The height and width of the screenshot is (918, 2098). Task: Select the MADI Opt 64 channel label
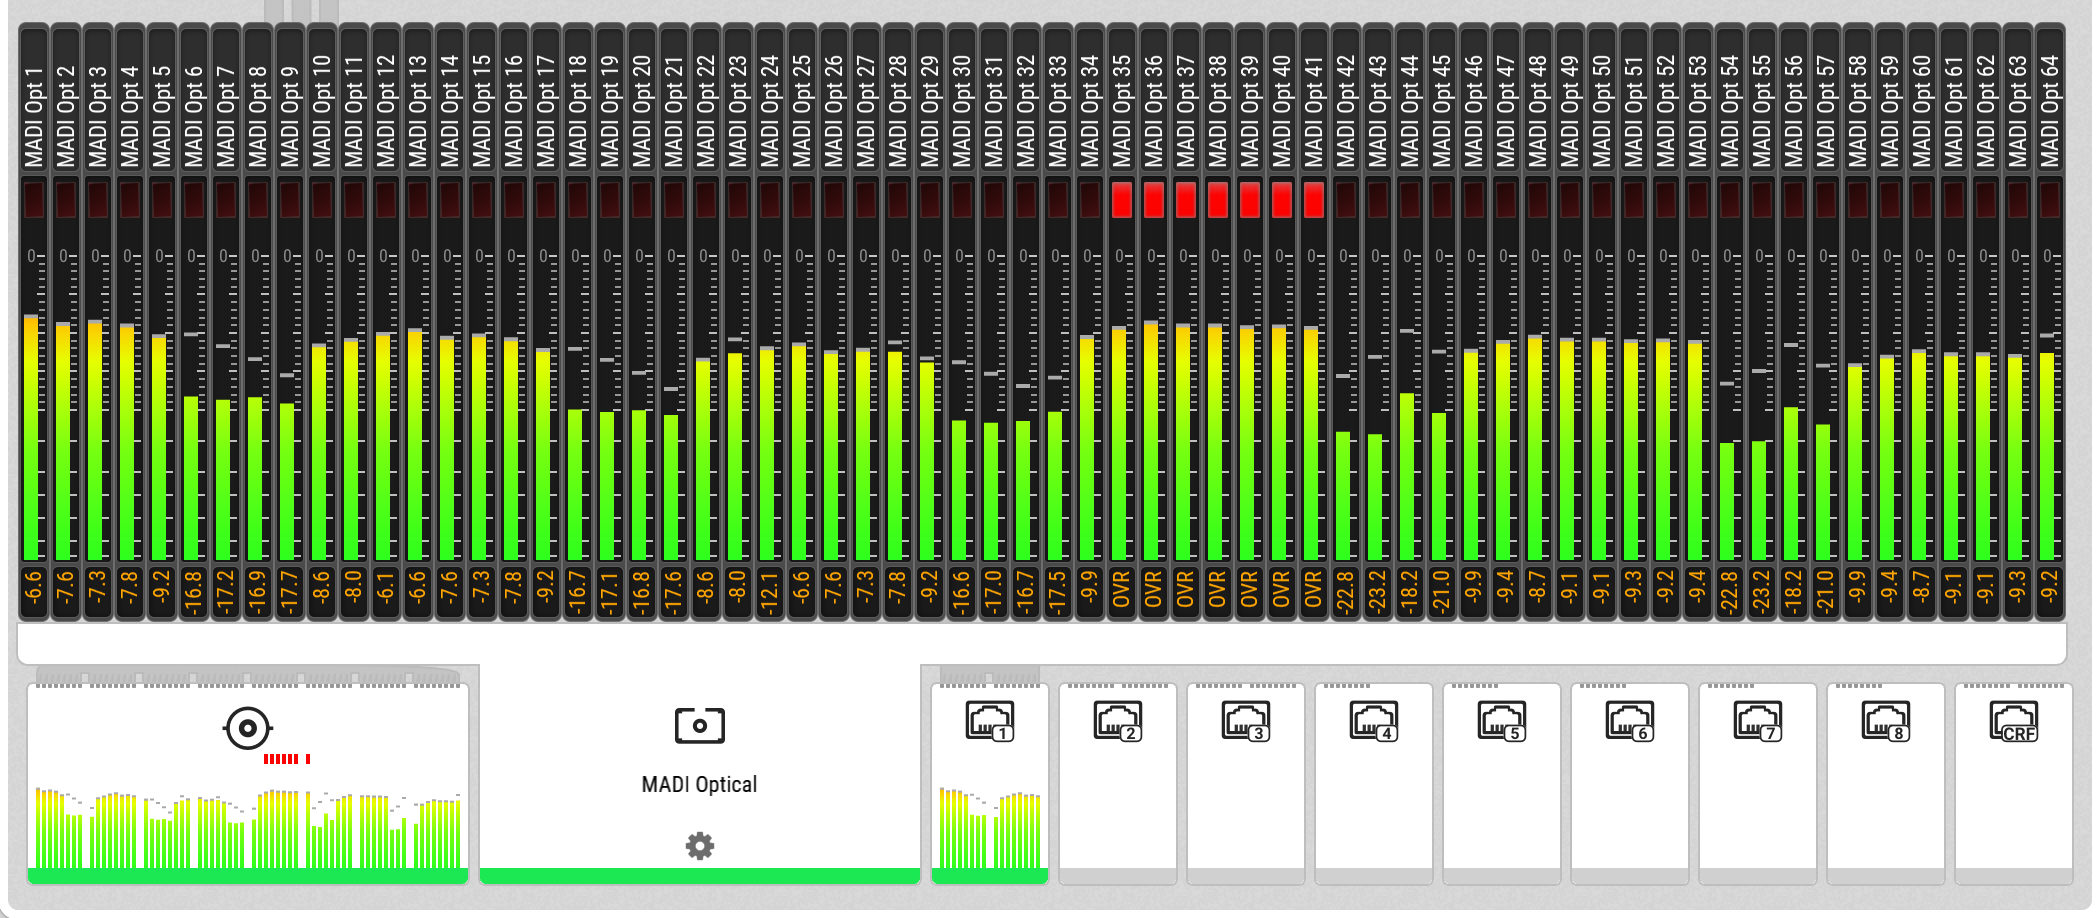click(x=2049, y=110)
